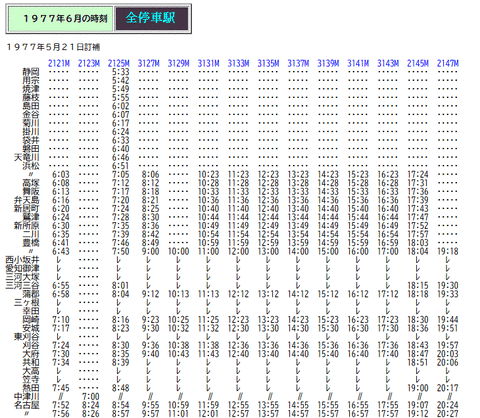
Task: Open train 2145M link
Action: [x=418, y=63]
